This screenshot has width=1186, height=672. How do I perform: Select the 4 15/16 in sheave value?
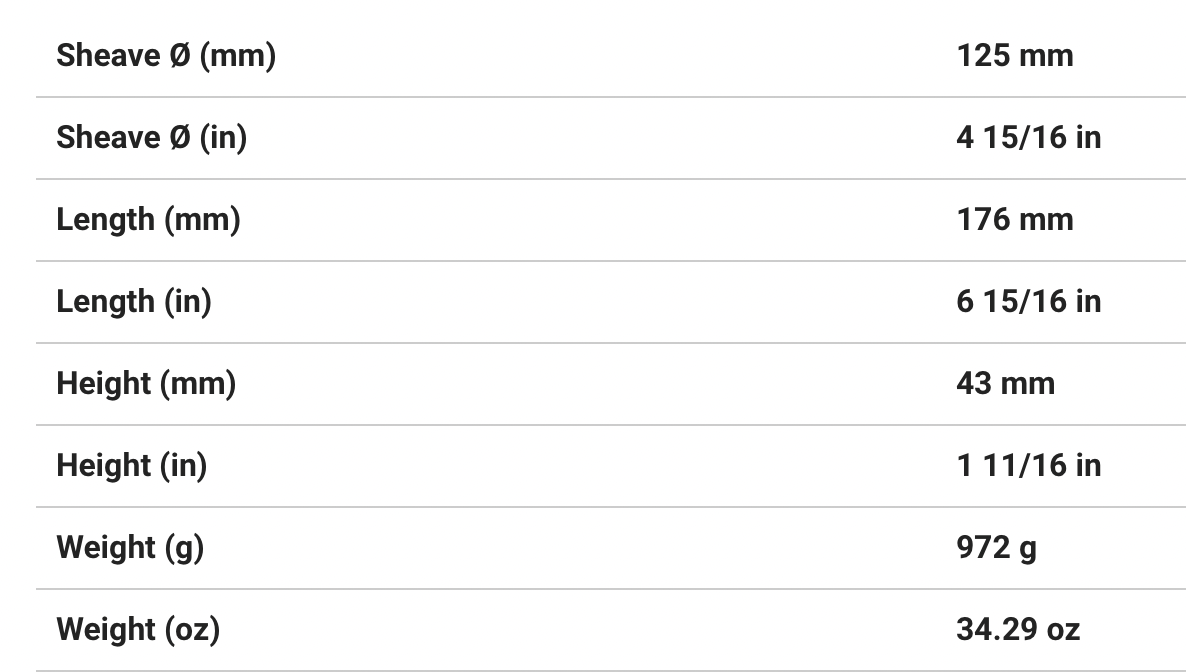[x=1028, y=138]
